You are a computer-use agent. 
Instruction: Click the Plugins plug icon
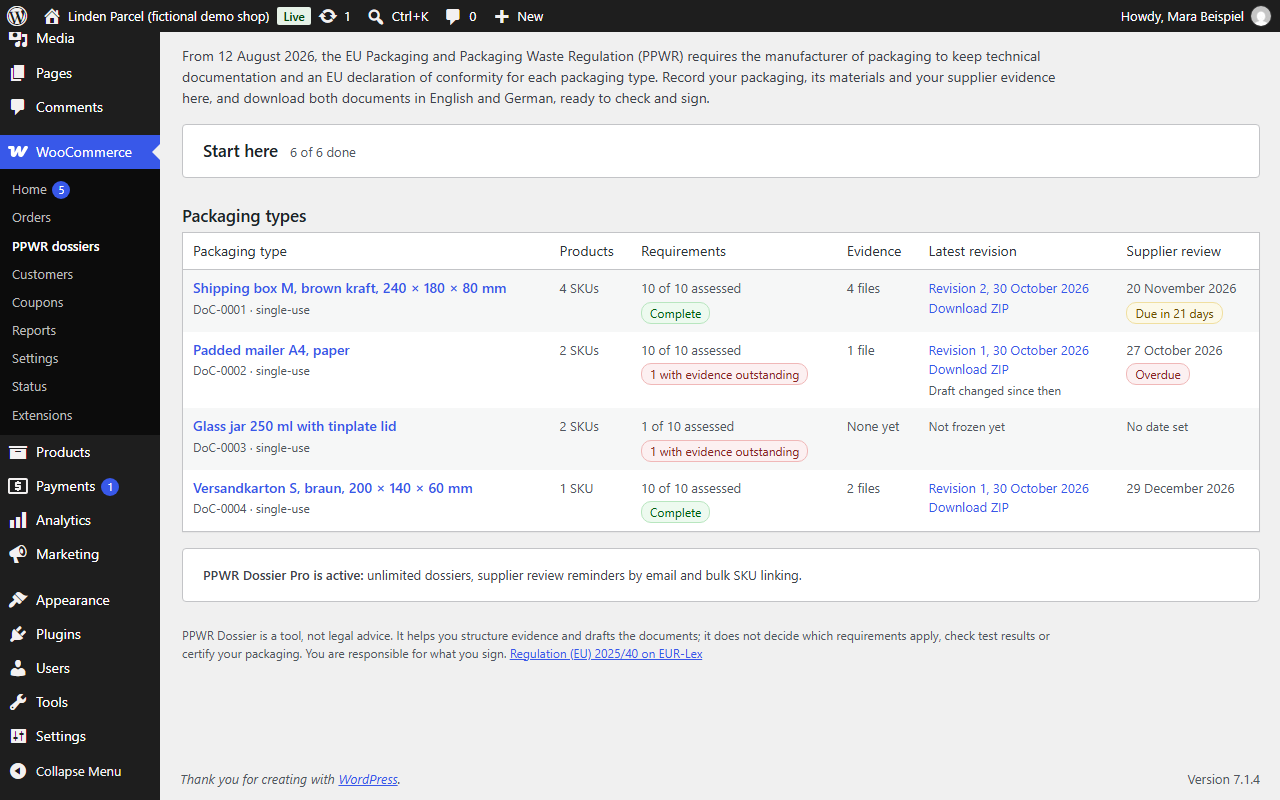tap(18, 634)
